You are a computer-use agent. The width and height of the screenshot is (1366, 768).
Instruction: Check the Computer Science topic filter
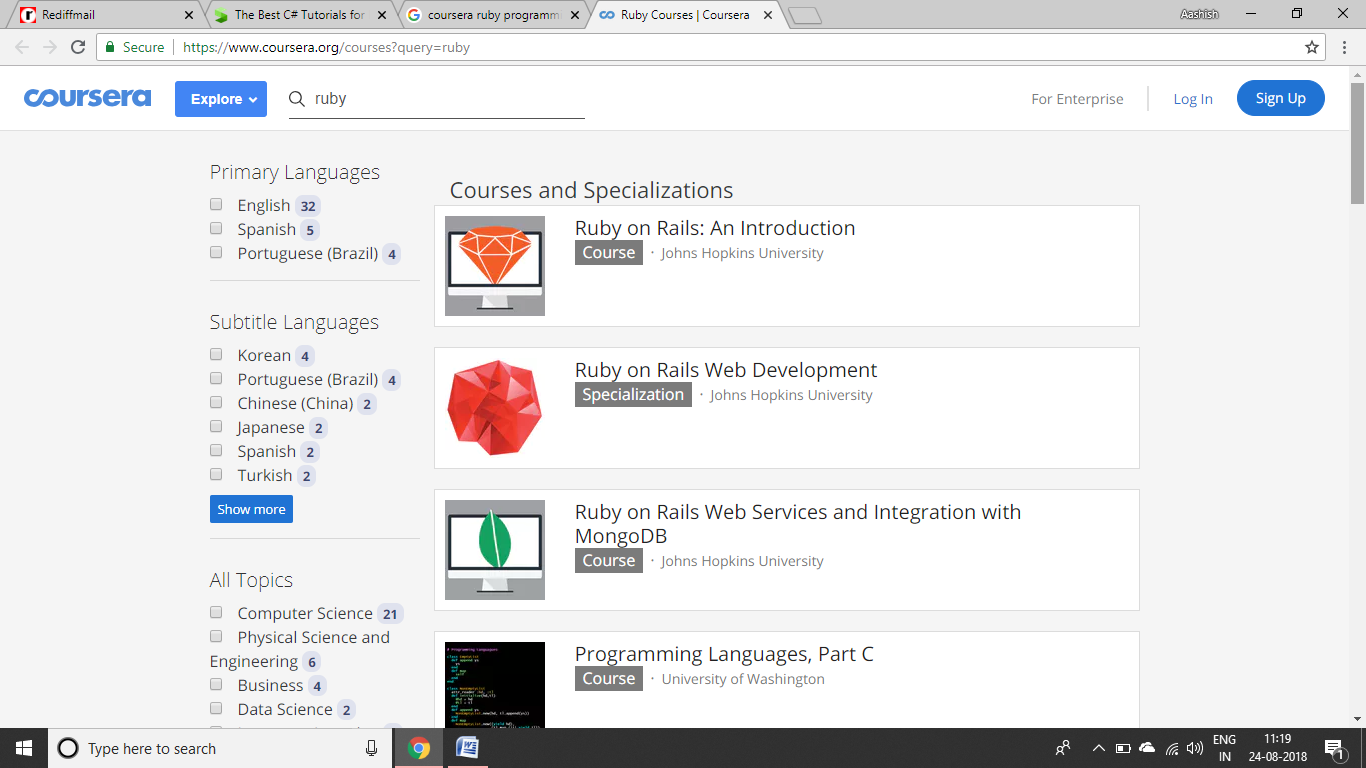click(x=216, y=612)
